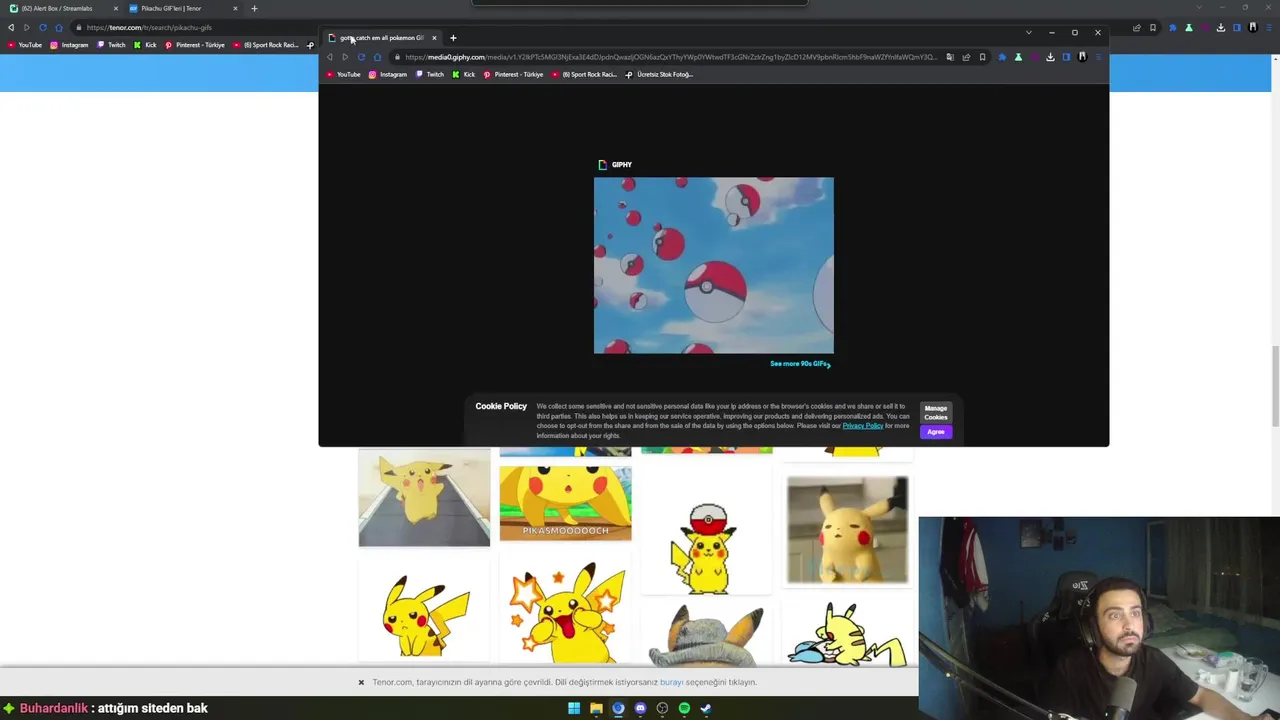Viewport: 1280px width, 720px height.
Task: Open the Pikachu on treadmill GIF
Action: (x=424, y=497)
